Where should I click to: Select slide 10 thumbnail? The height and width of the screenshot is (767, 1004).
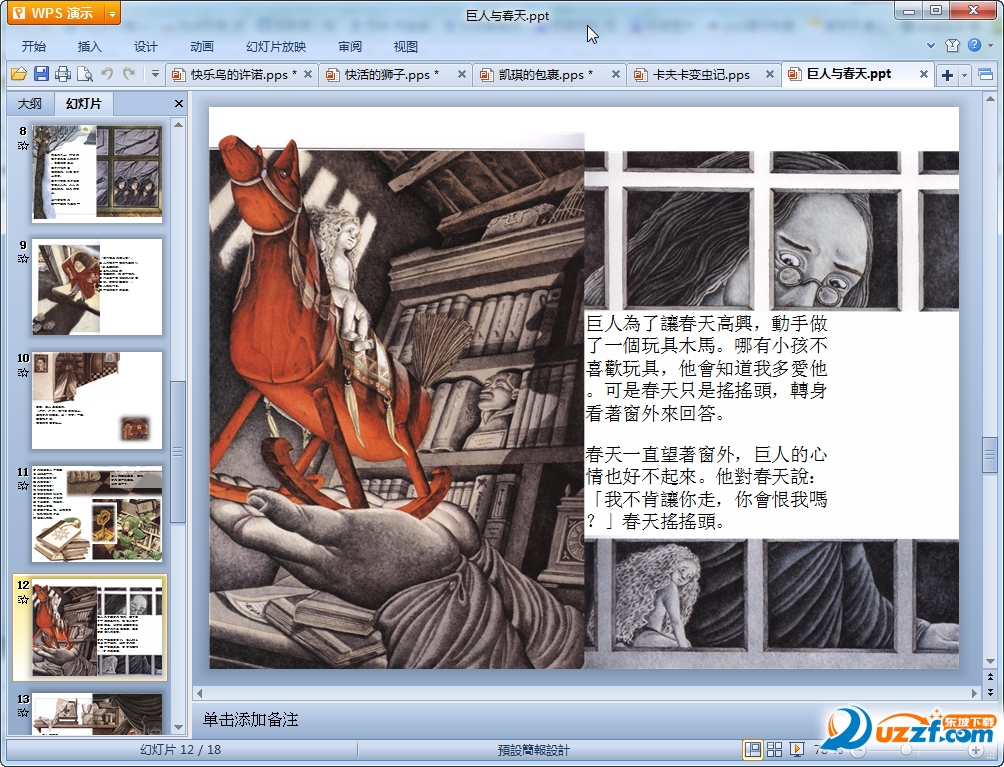tap(97, 400)
